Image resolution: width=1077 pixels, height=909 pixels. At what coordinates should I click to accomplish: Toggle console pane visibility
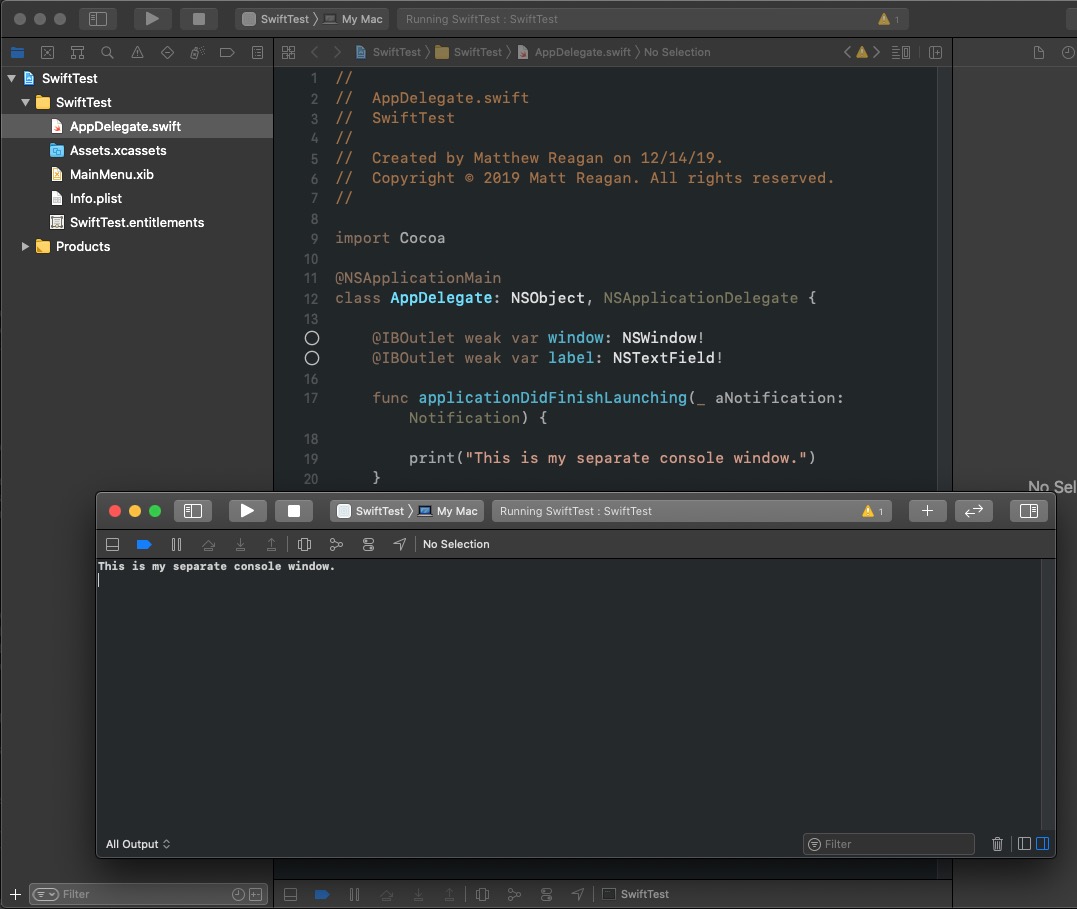tap(1042, 844)
